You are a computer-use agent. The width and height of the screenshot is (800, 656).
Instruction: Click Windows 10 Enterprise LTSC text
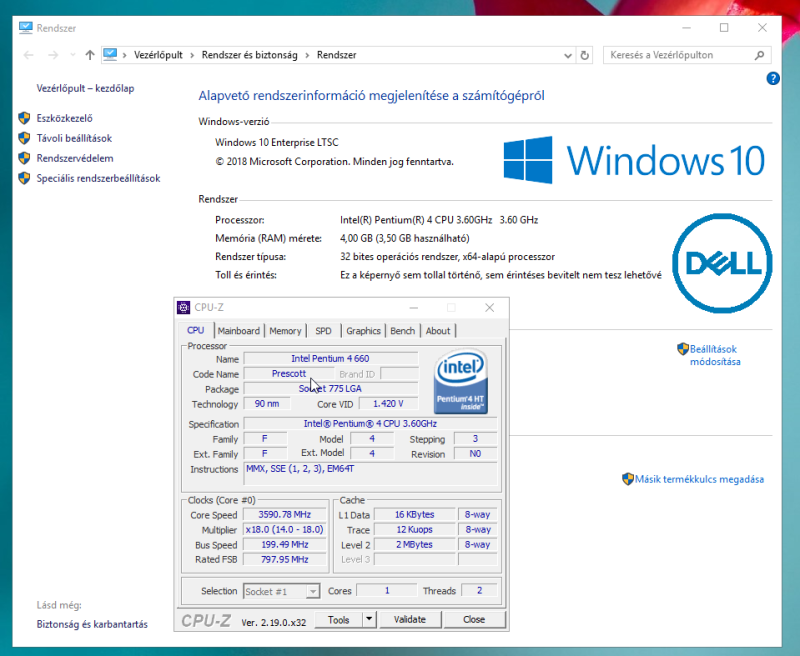click(277, 142)
